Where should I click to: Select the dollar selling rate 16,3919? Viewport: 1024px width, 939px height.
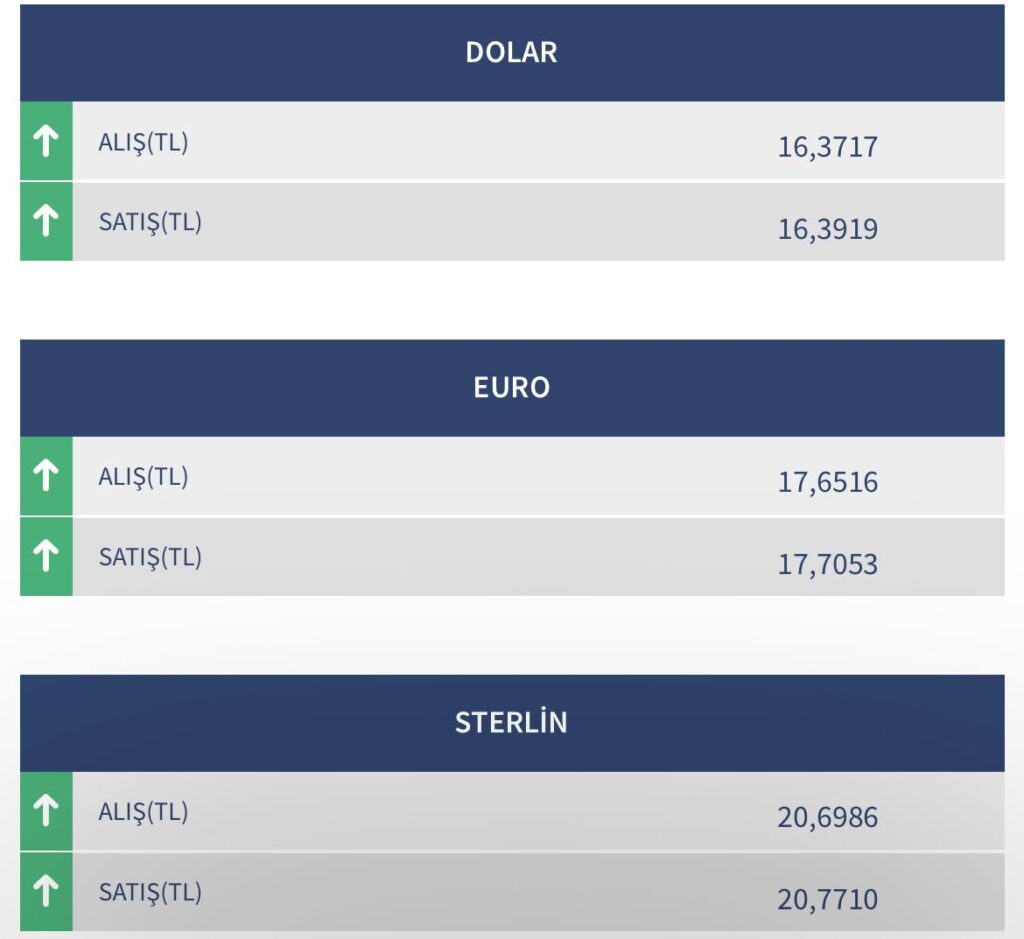tap(827, 229)
